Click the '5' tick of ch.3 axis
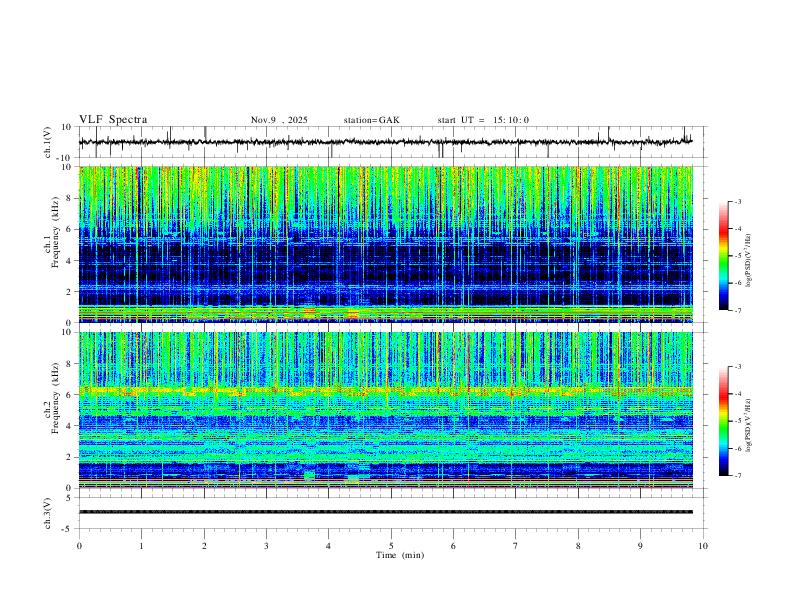The width and height of the screenshot is (792, 612). coord(69,498)
